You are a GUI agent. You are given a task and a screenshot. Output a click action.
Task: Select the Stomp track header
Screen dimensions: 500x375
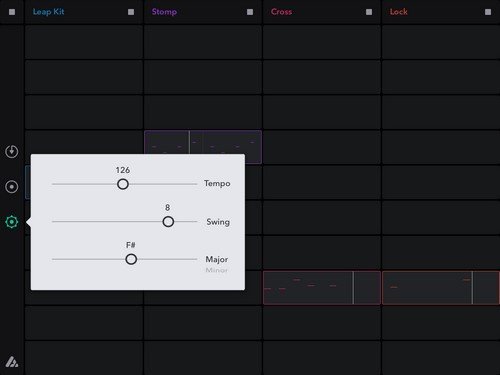[164, 12]
